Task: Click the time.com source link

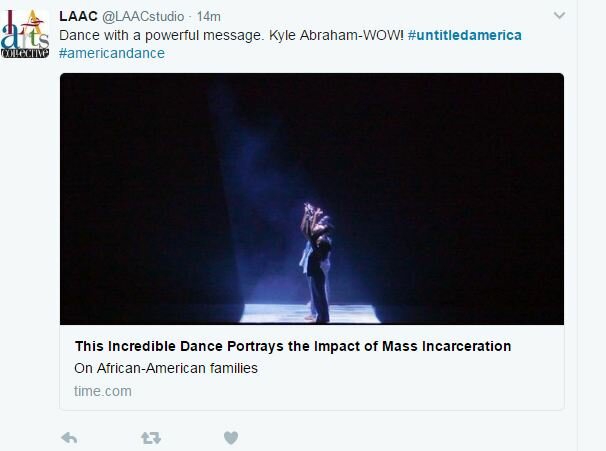Action: [103, 391]
